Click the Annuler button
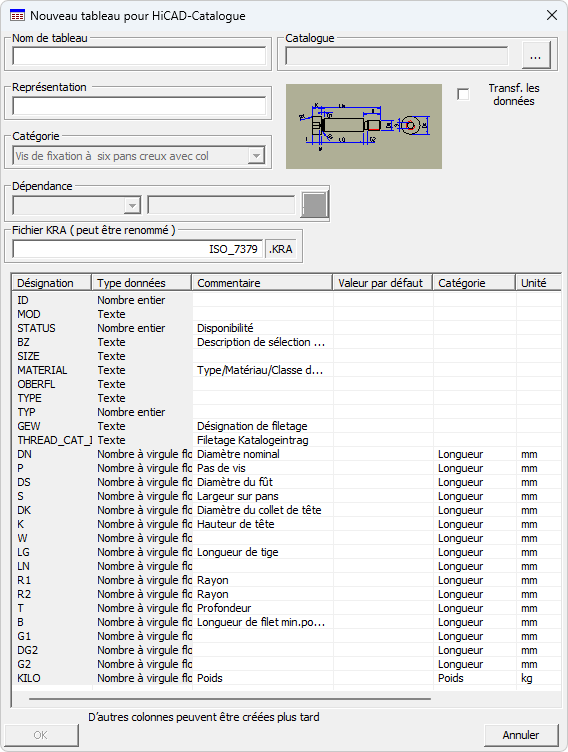The width and height of the screenshot is (568, 752). [x=521, y=735]
